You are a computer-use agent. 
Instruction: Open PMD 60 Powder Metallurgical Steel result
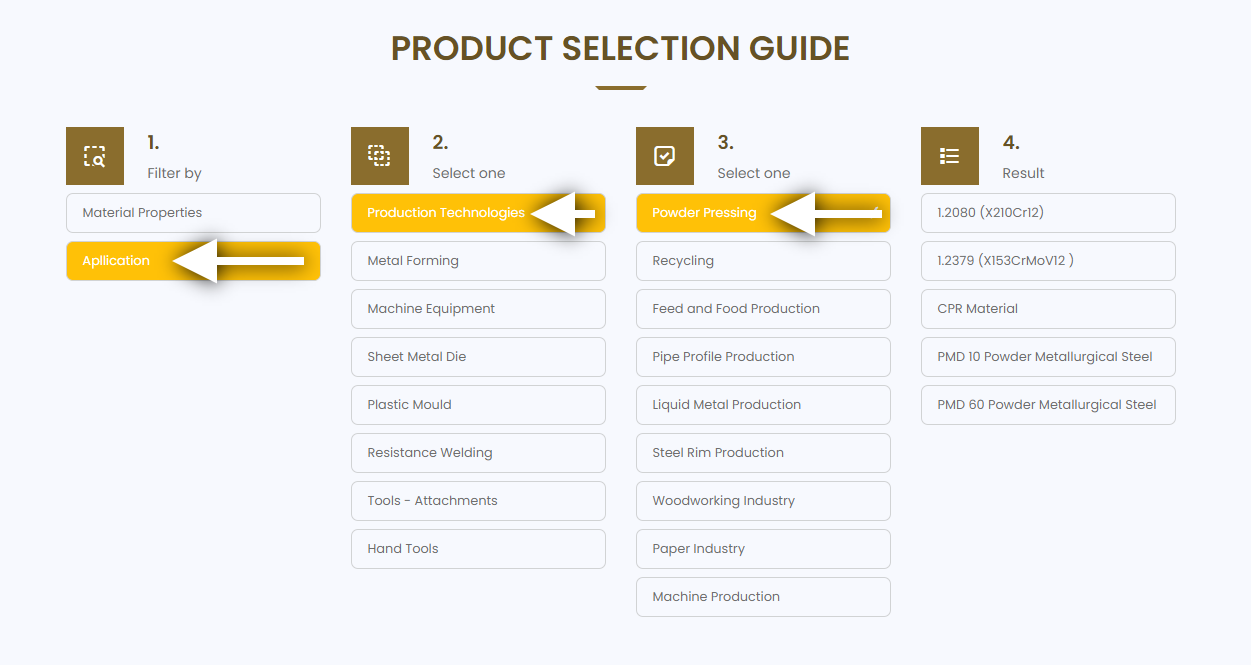click(1048, 405)
